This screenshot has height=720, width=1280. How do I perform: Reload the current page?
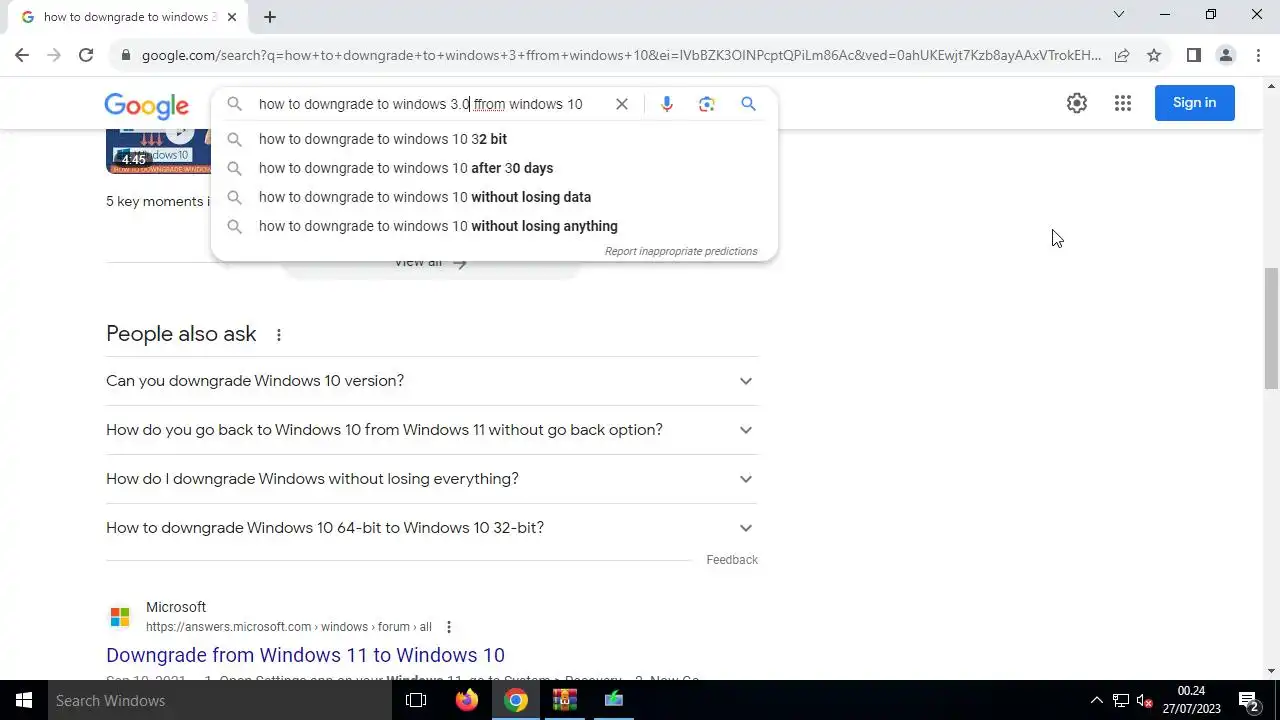coord(86,55)
